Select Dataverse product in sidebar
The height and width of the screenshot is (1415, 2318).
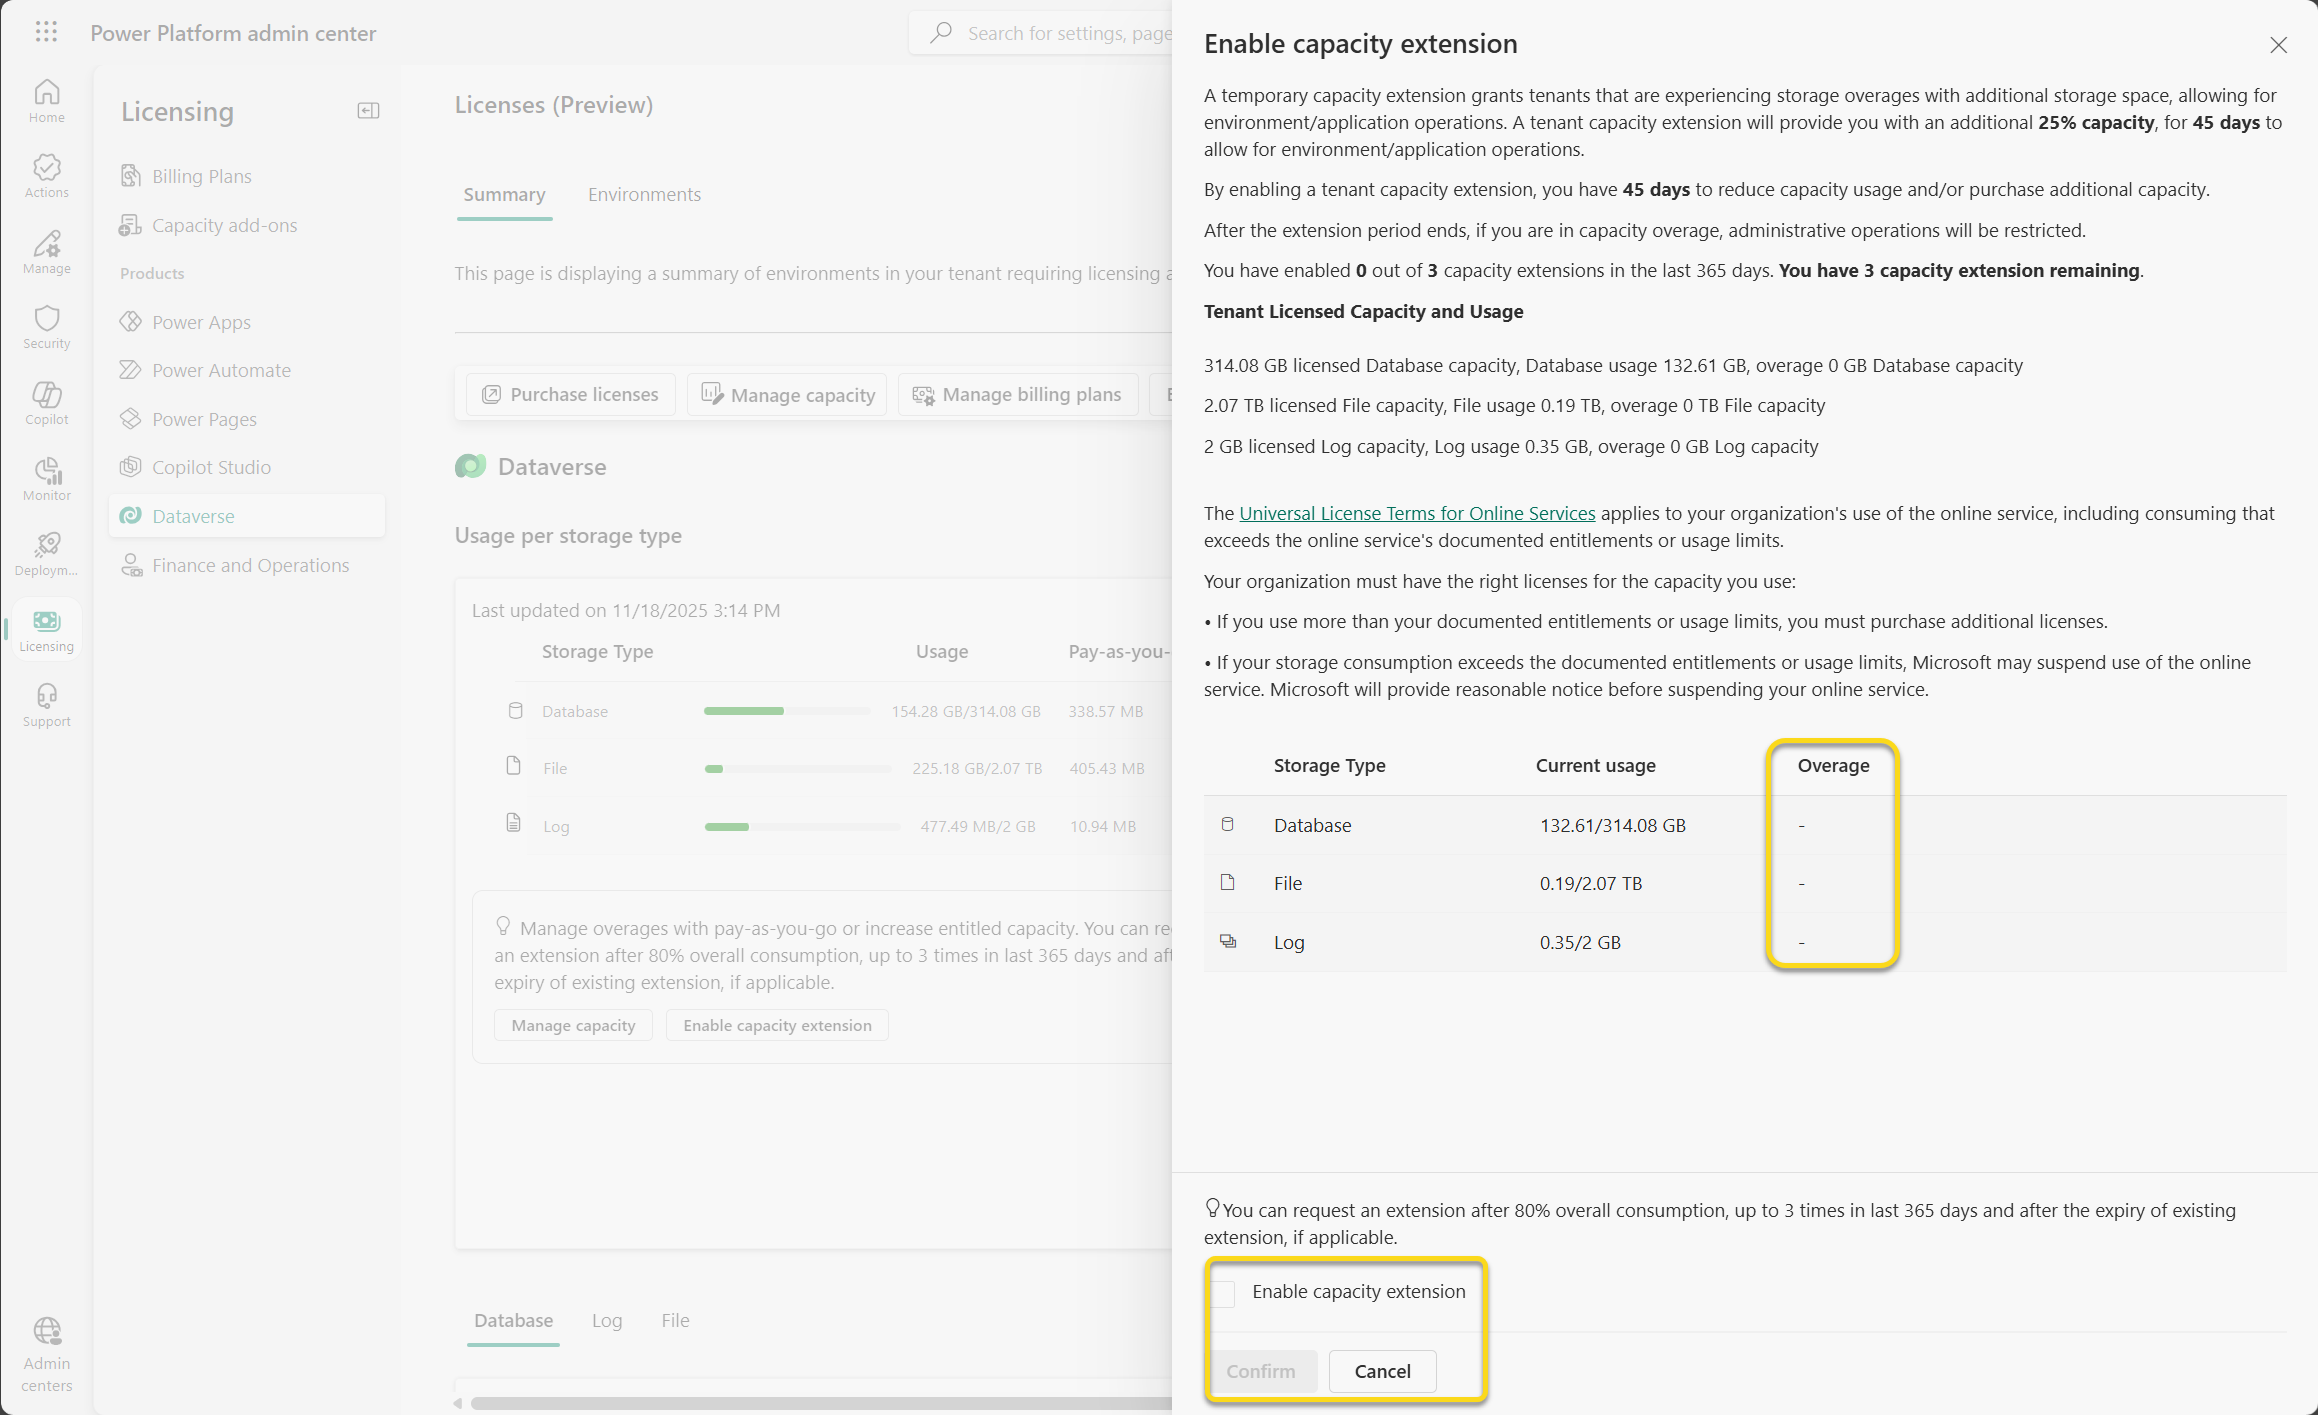[247, 516]
